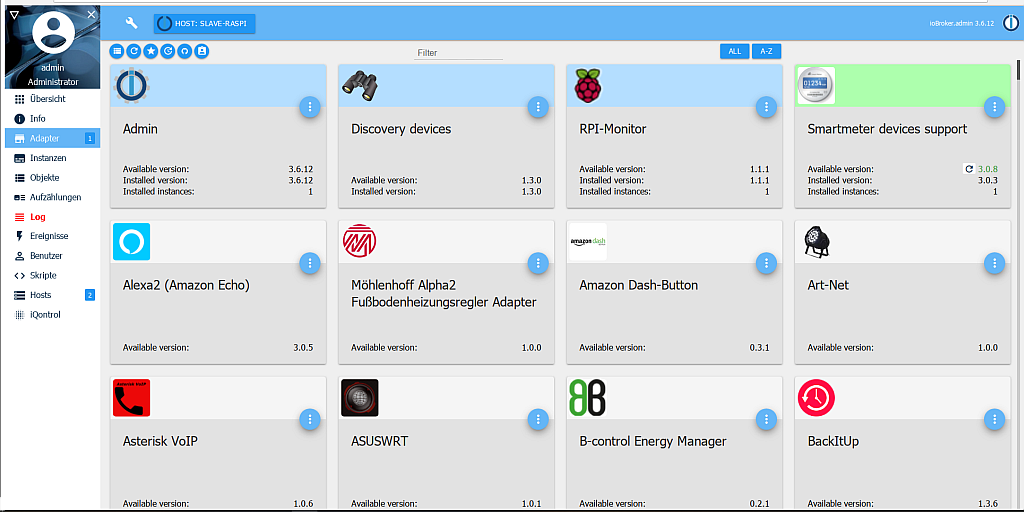
Task: Click the admin user avatar
Action: click(52, 34)
